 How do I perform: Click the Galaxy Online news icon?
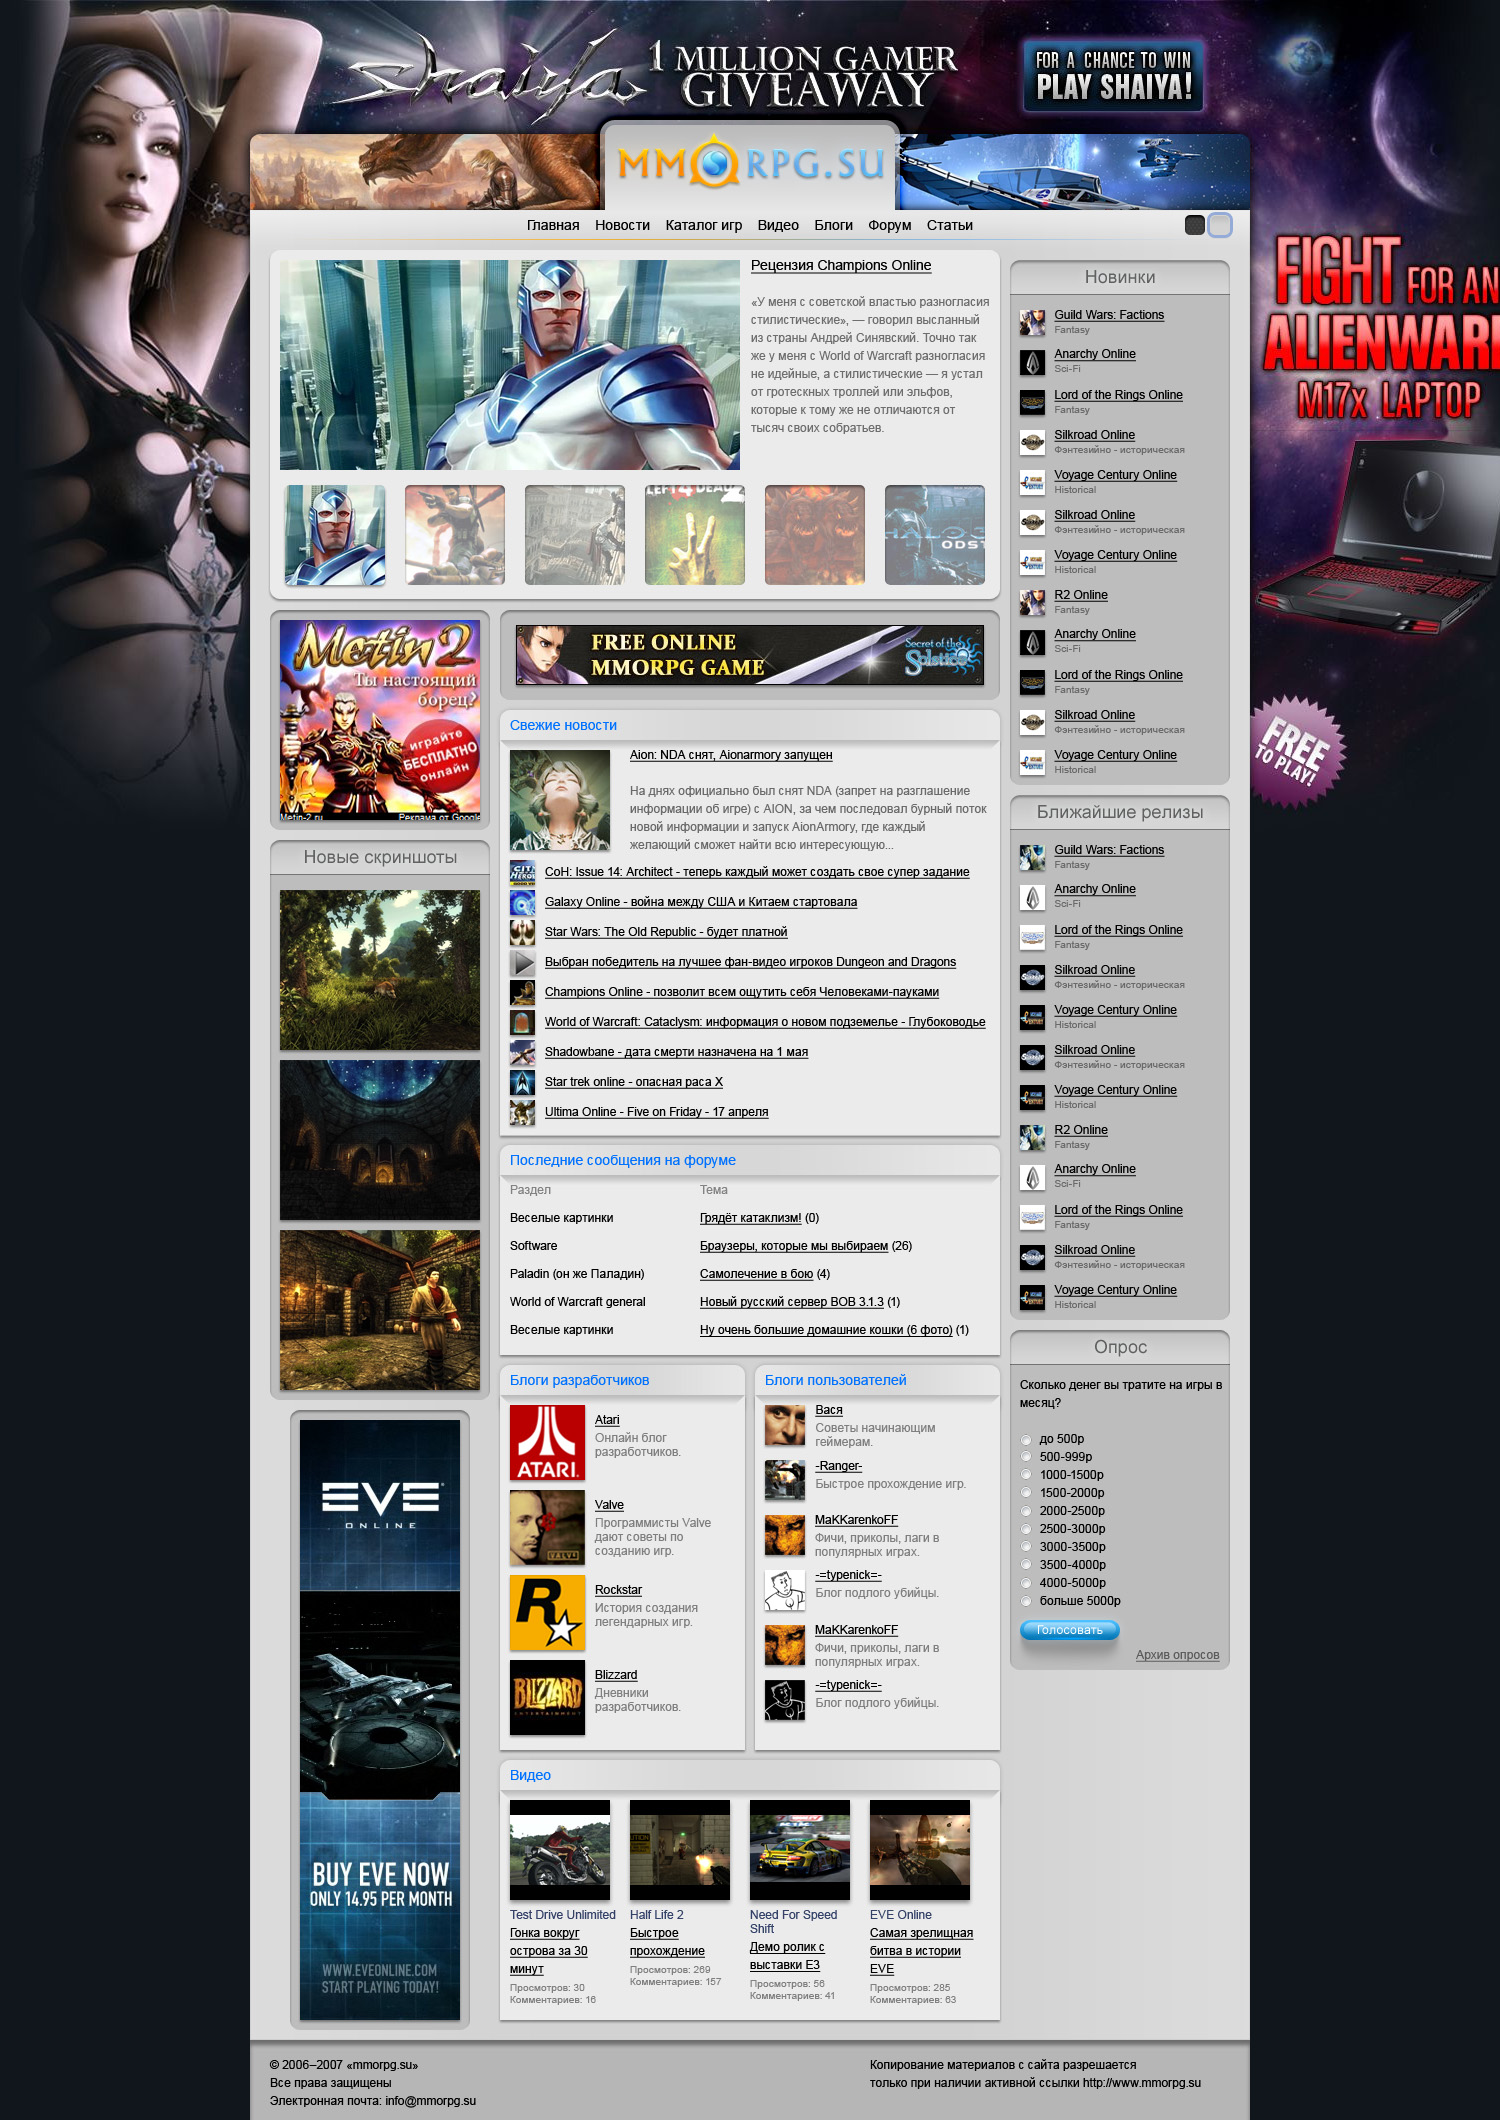(x=522, y=903)
